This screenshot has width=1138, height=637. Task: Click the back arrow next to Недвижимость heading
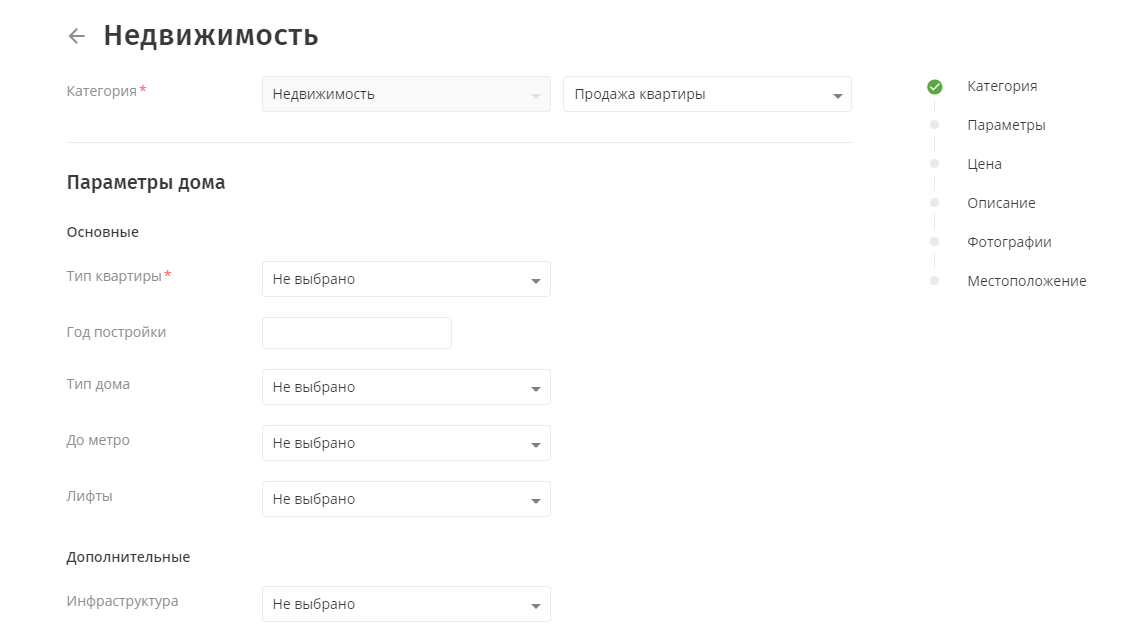[x=75, y=35]
